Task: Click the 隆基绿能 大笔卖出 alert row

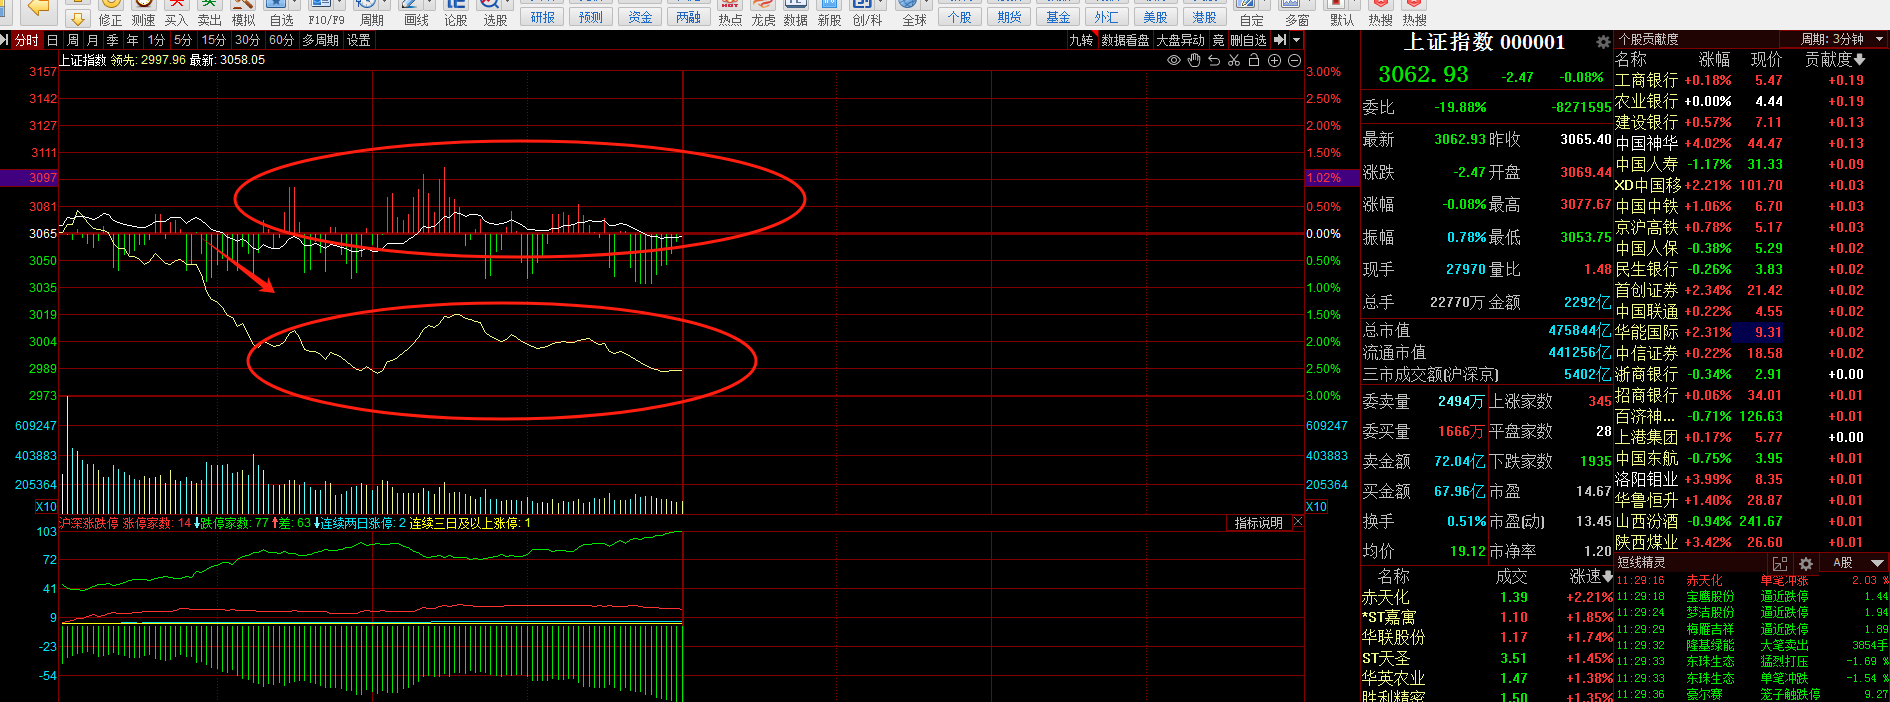Action: point(1752,645)
